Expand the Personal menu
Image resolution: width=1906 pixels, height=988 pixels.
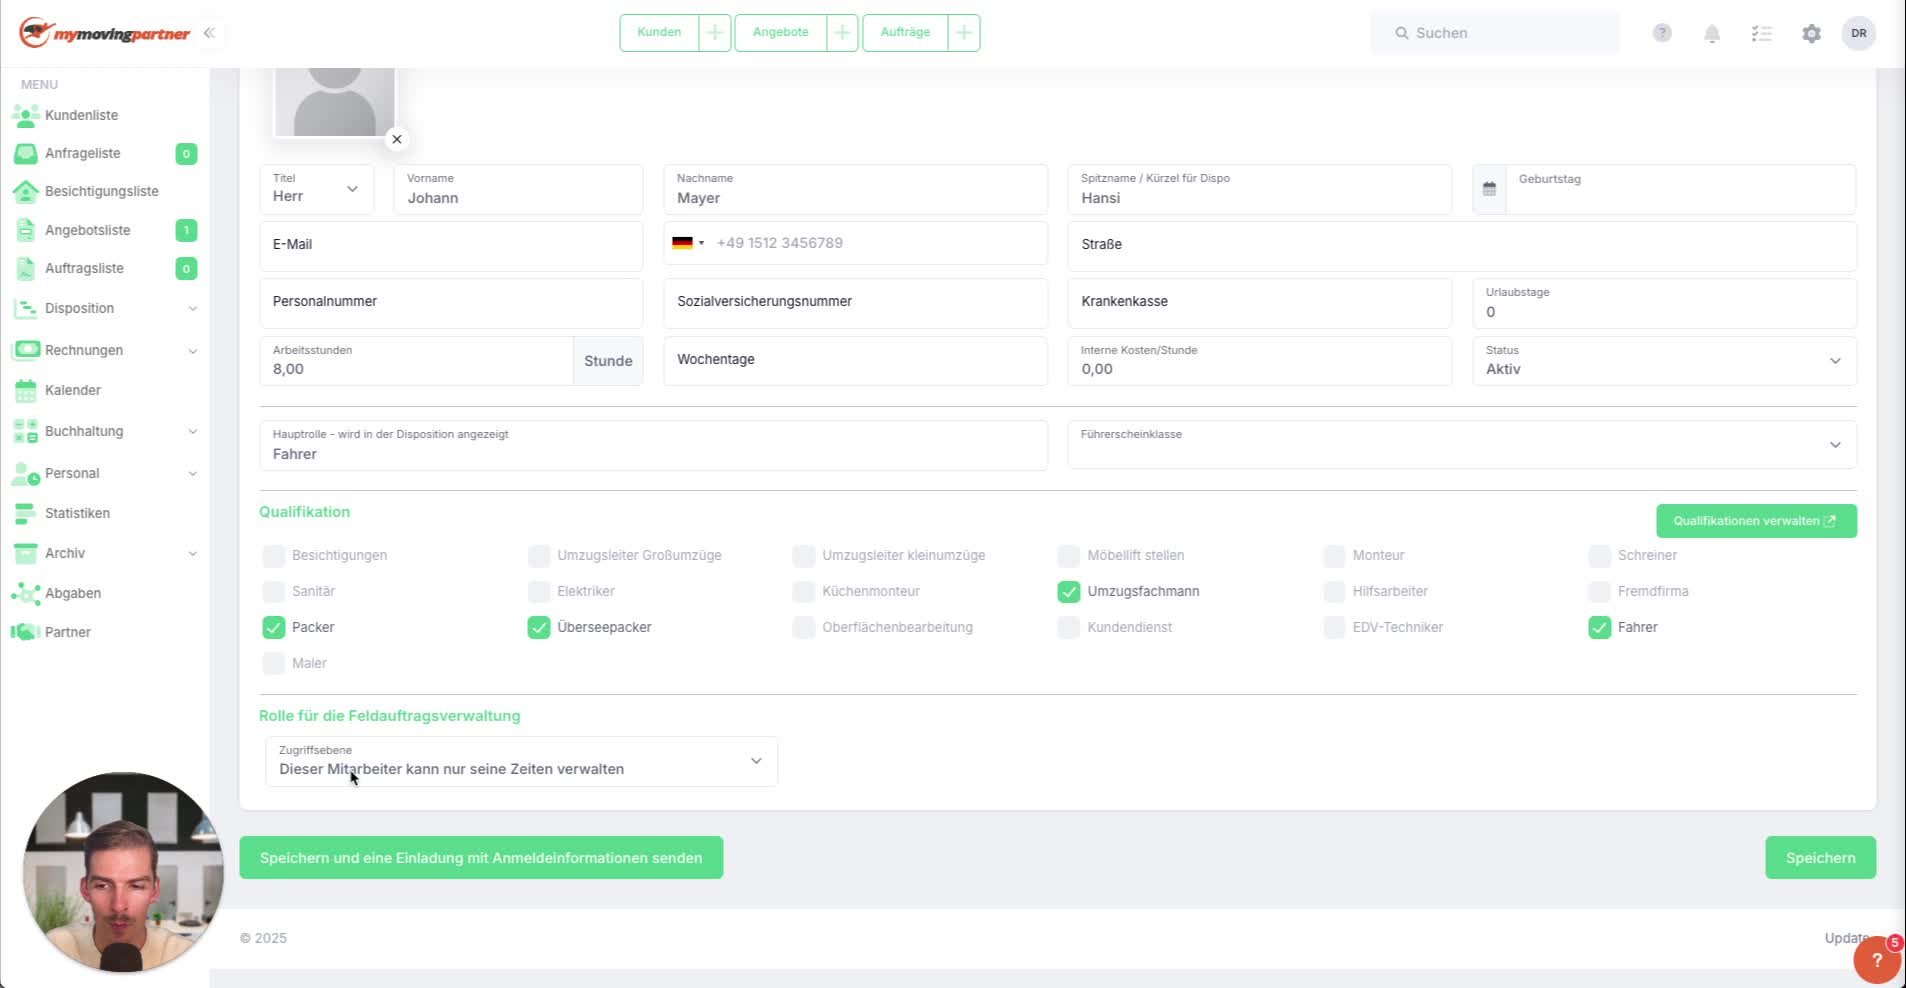(x=105, y=473)
